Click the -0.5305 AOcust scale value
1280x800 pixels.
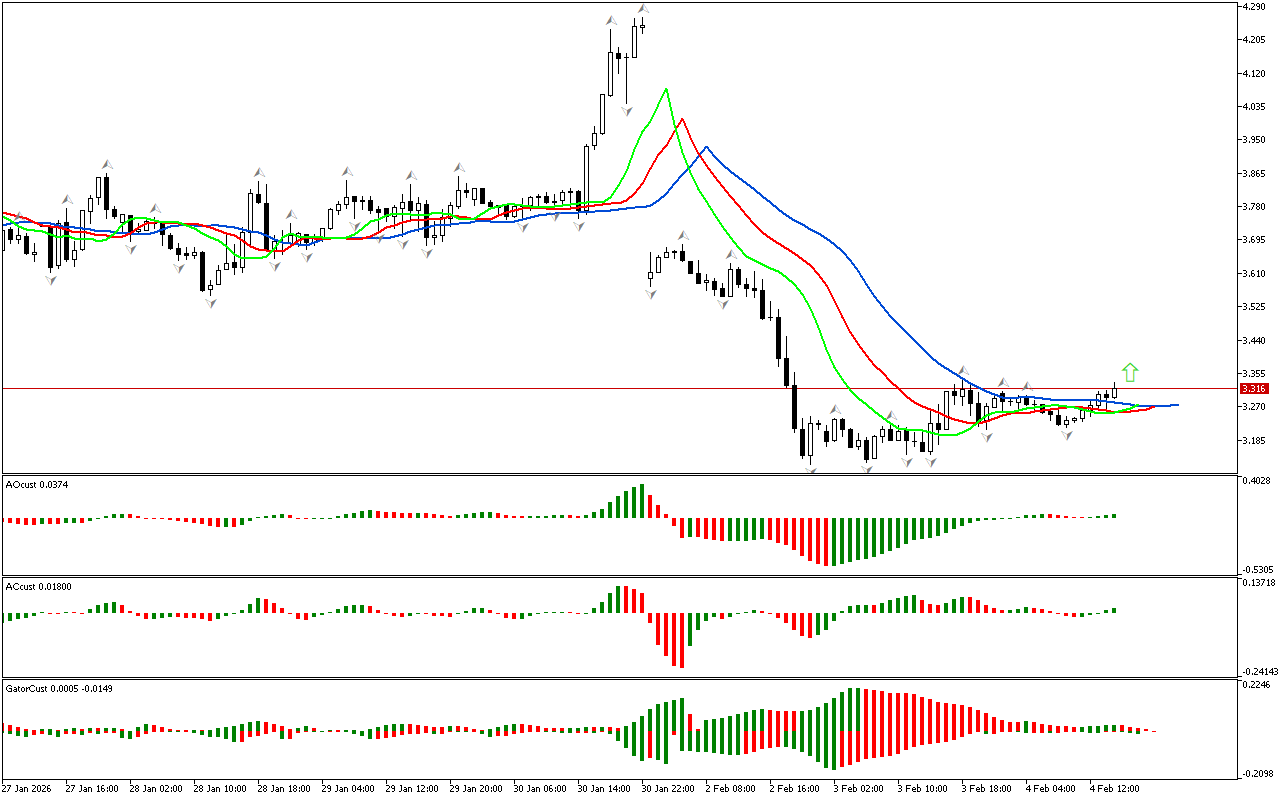pyautogui.click(x=1256, y=569)
